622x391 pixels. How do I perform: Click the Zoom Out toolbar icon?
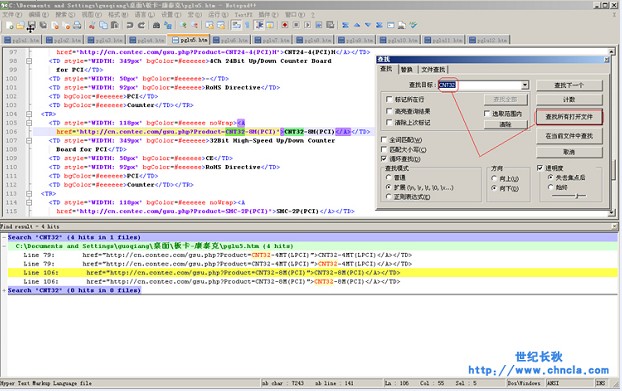coord(194,25)
